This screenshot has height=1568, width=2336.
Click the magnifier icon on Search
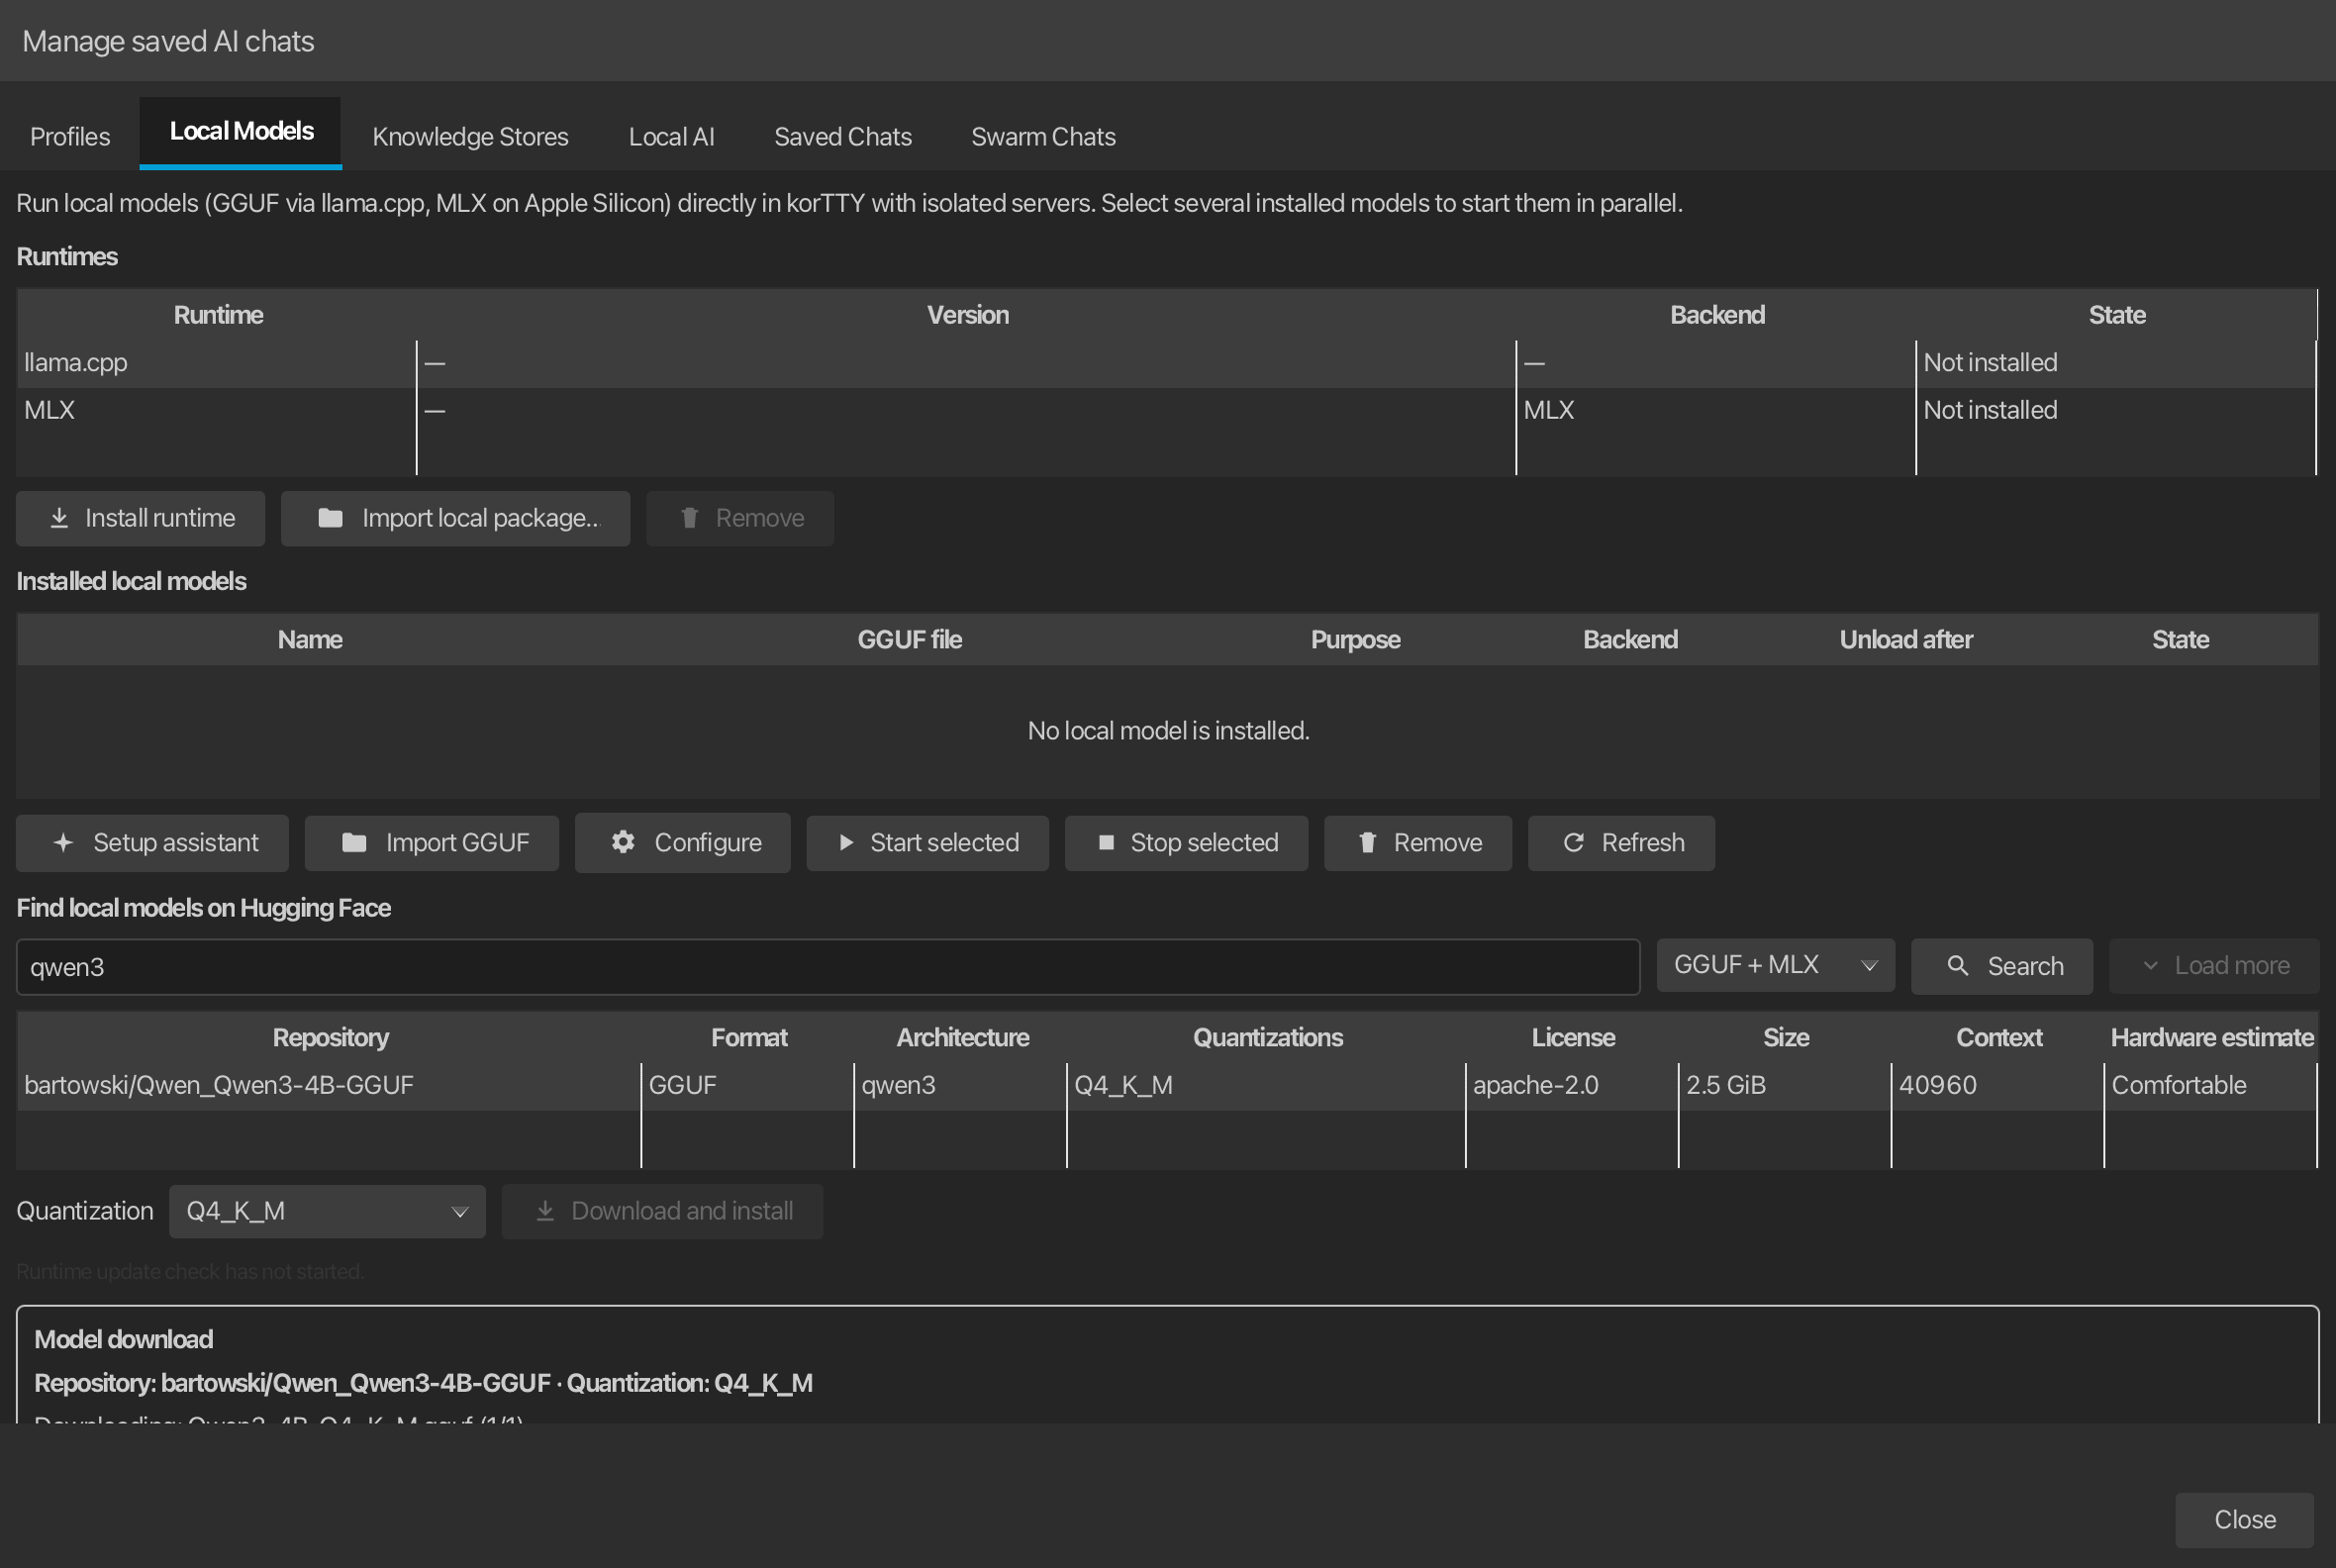click(1958, 966)
